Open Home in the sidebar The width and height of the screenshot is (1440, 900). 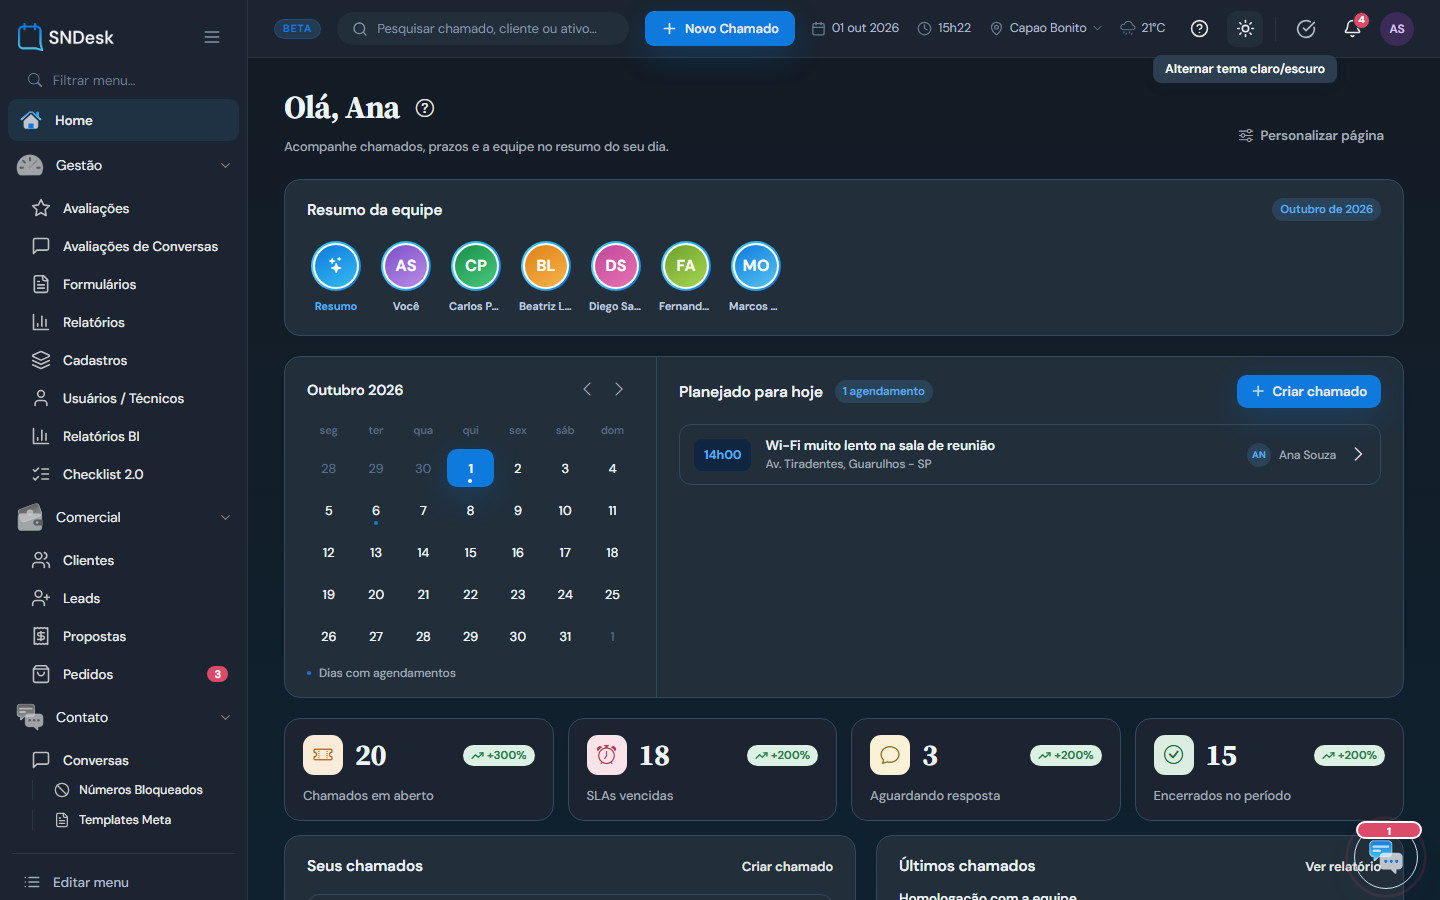pos(123,120)
